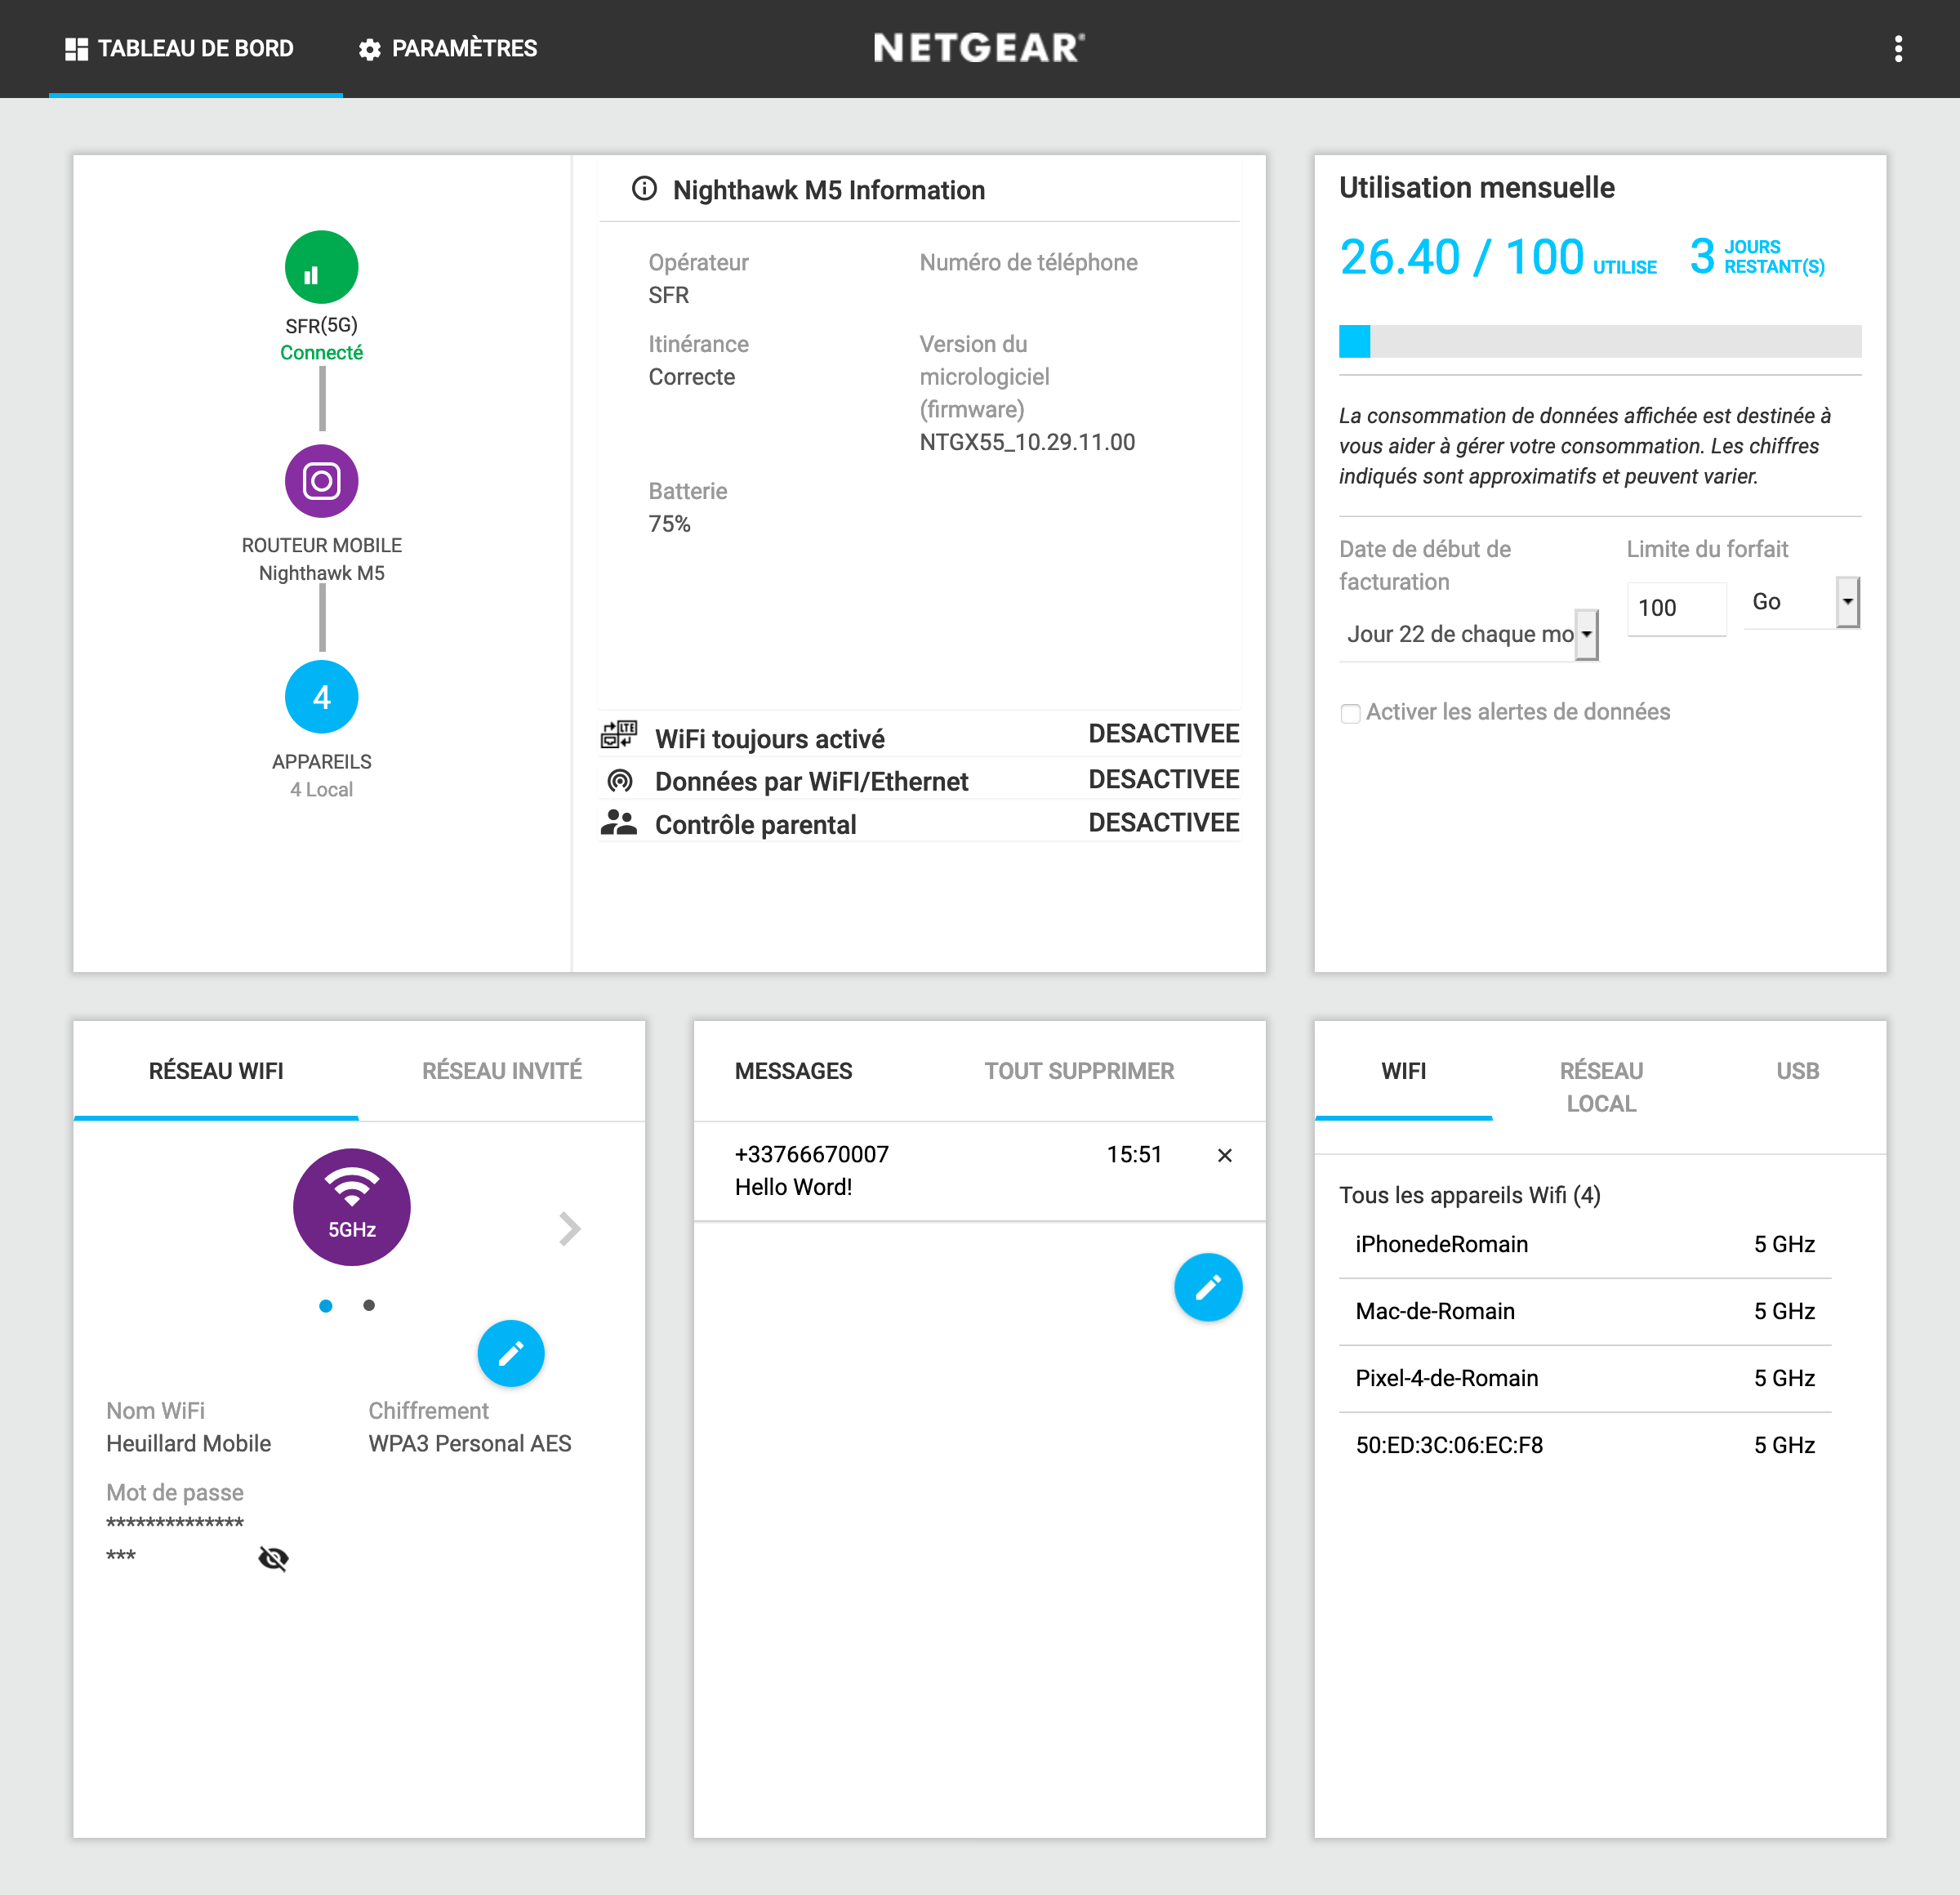Viewport: 1960px width, 1895px height.
Task: Click the purple 5GHz WiFi band icon
Action: tap(351, 1207)
